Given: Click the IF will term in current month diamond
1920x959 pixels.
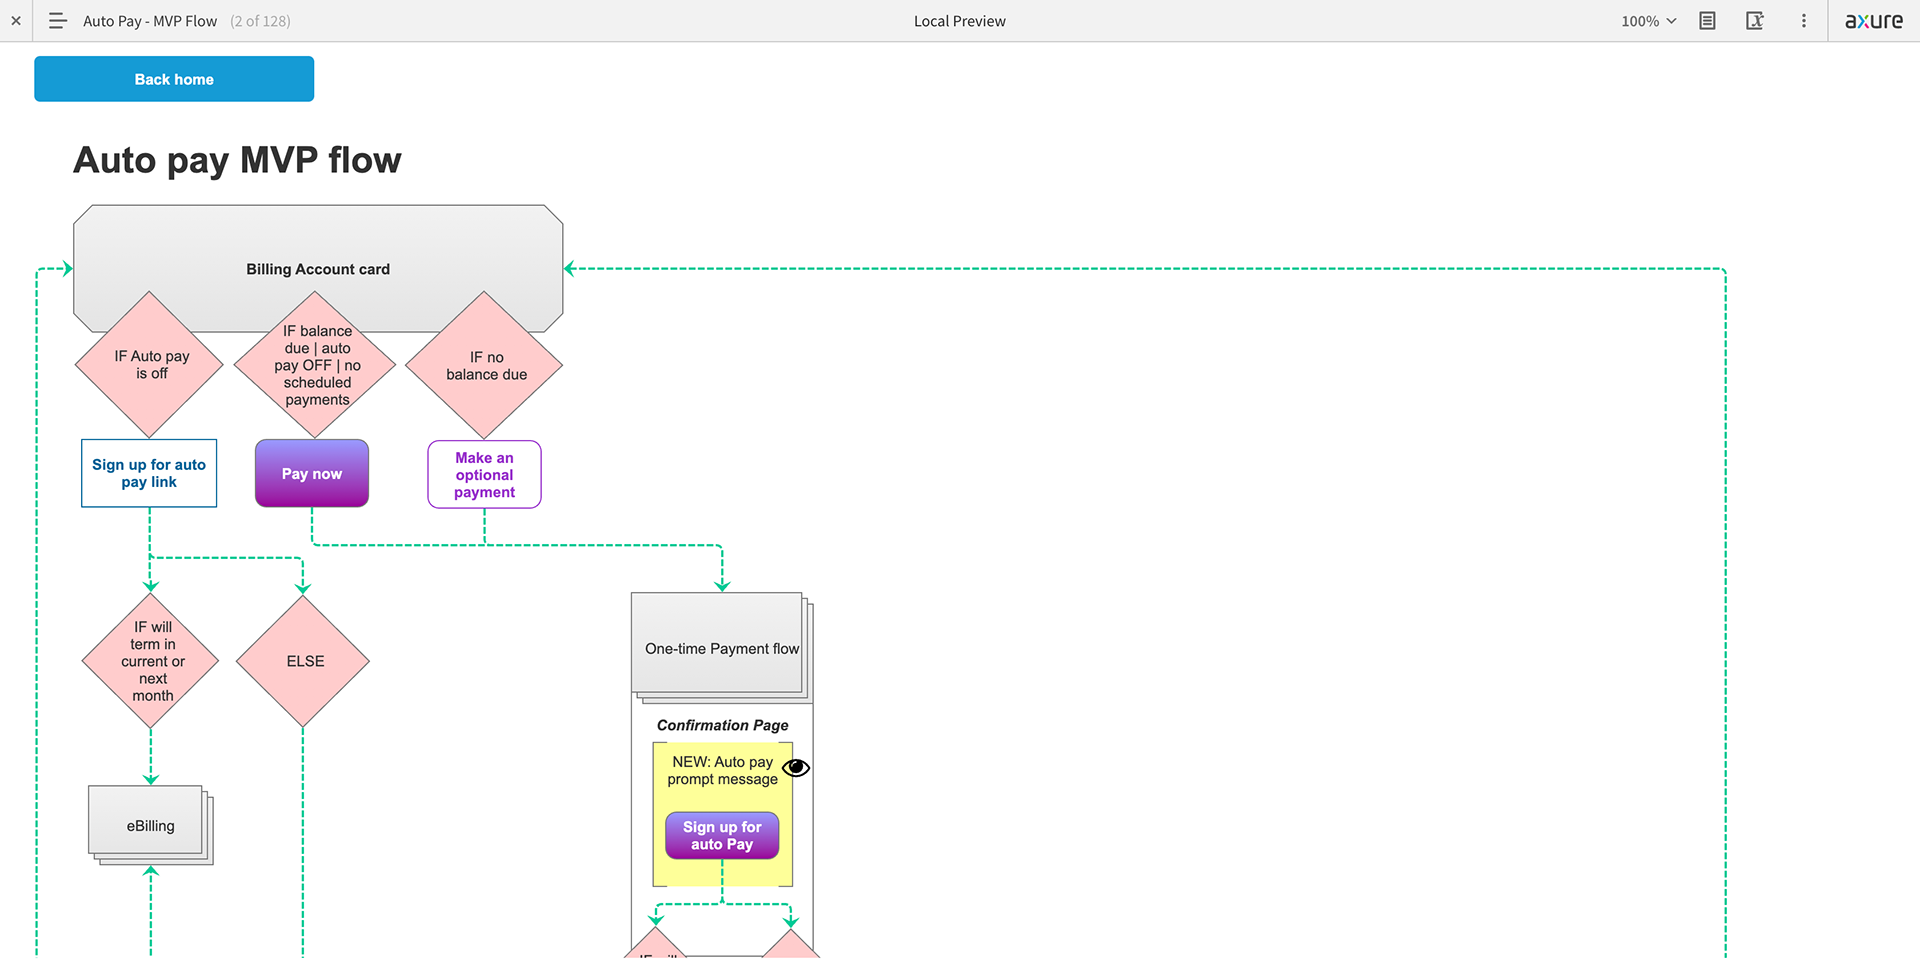Looking at the screenshot, I should tap(151, 661).
